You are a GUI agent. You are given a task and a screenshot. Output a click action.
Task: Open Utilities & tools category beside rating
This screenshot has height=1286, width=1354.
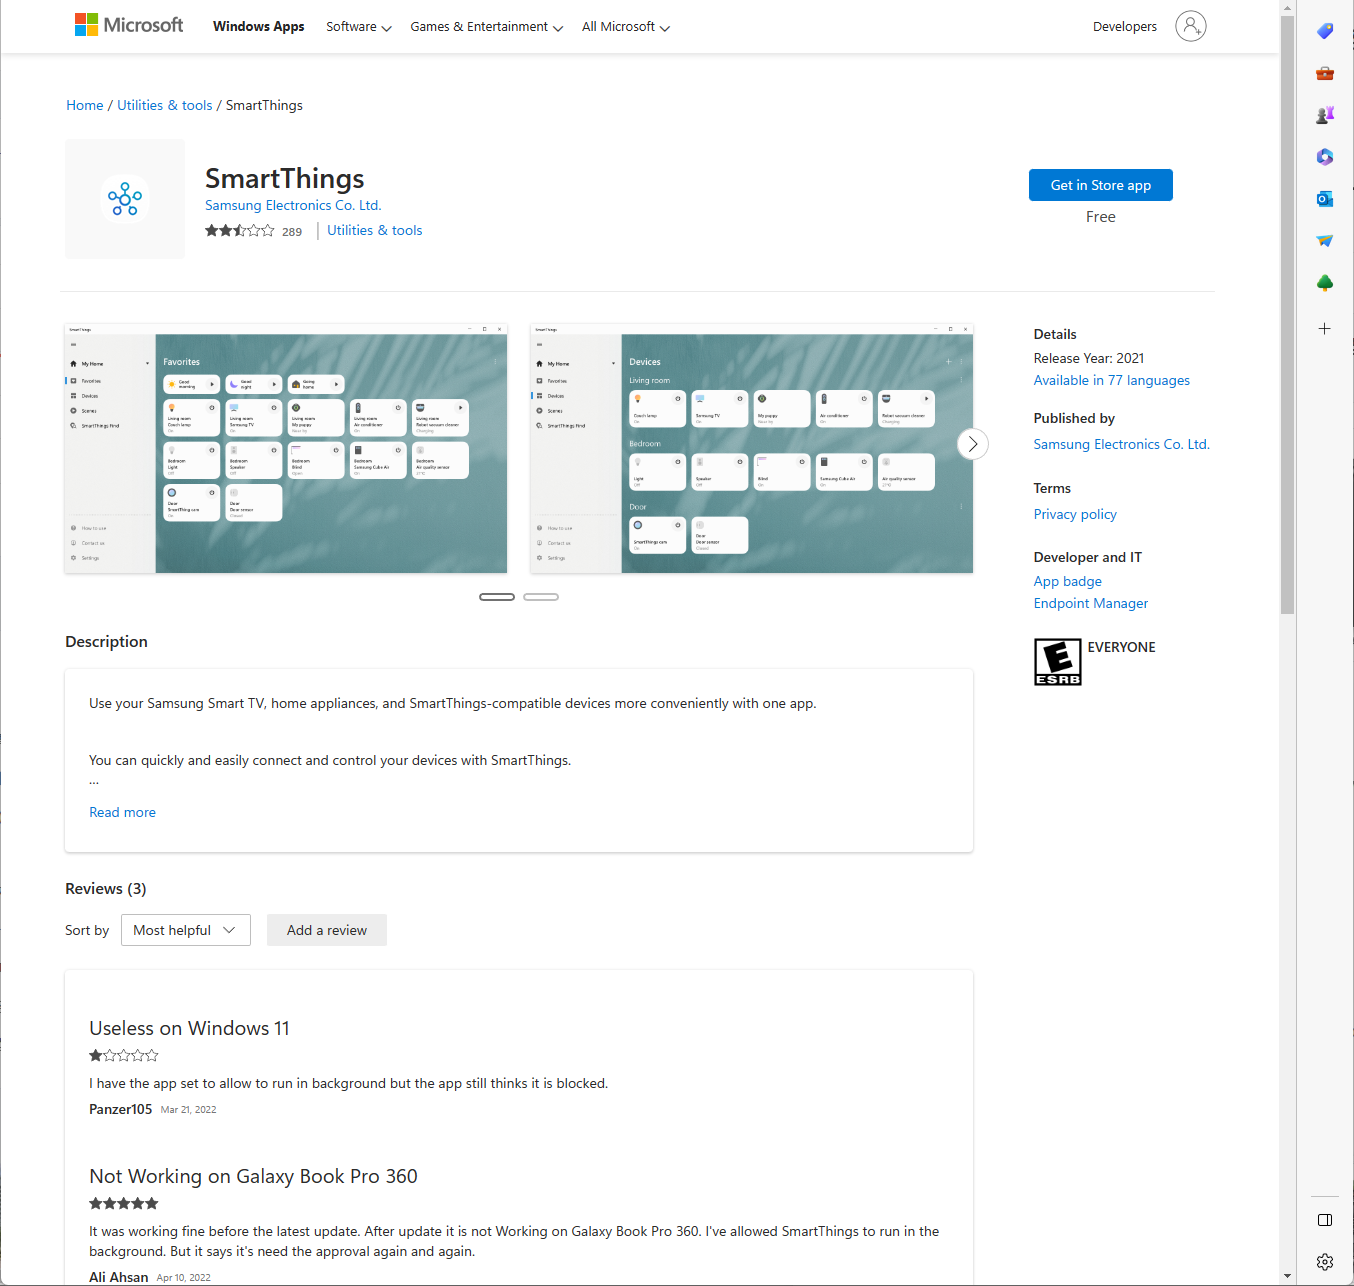tap(375, 230)
